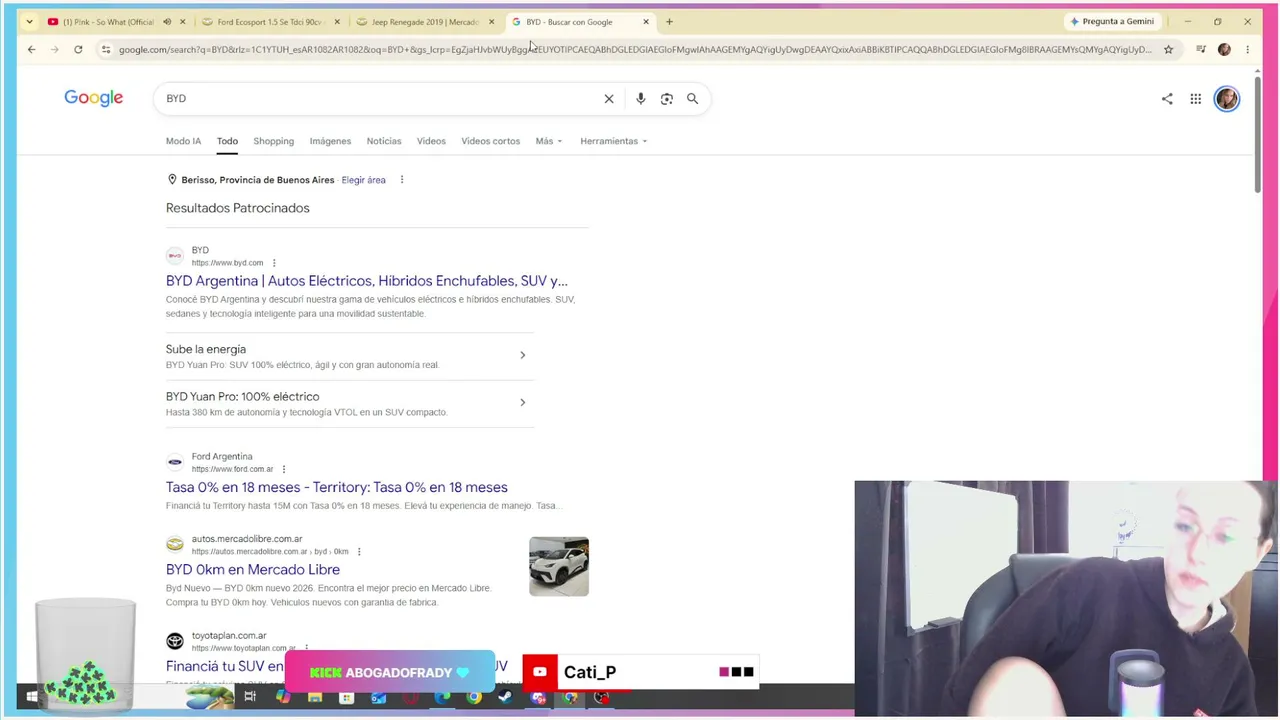Share the search results page

[x=1167, y=98]
